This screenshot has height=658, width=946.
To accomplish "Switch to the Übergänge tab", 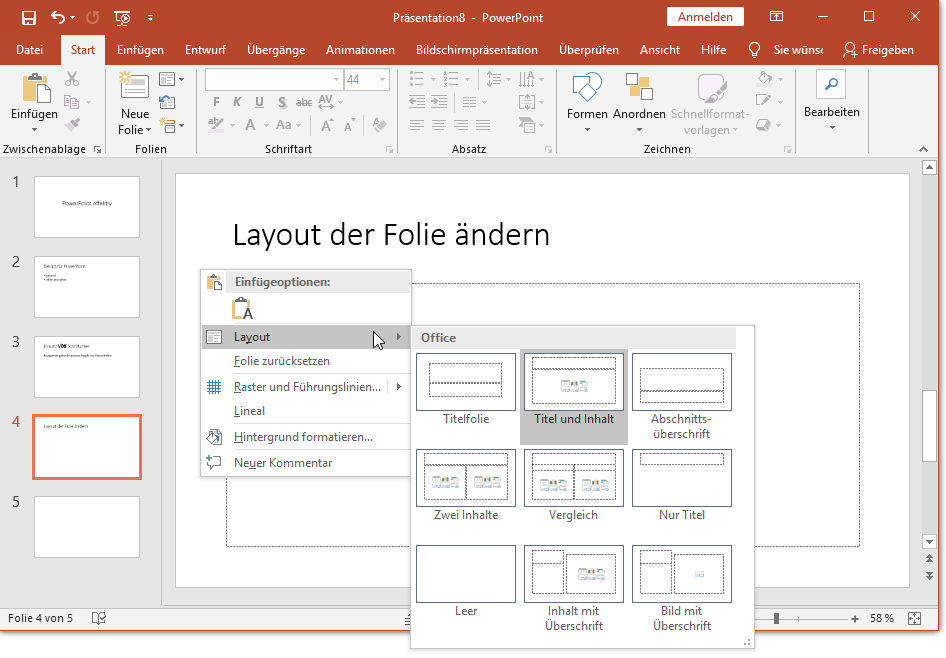I will point(276,50).
